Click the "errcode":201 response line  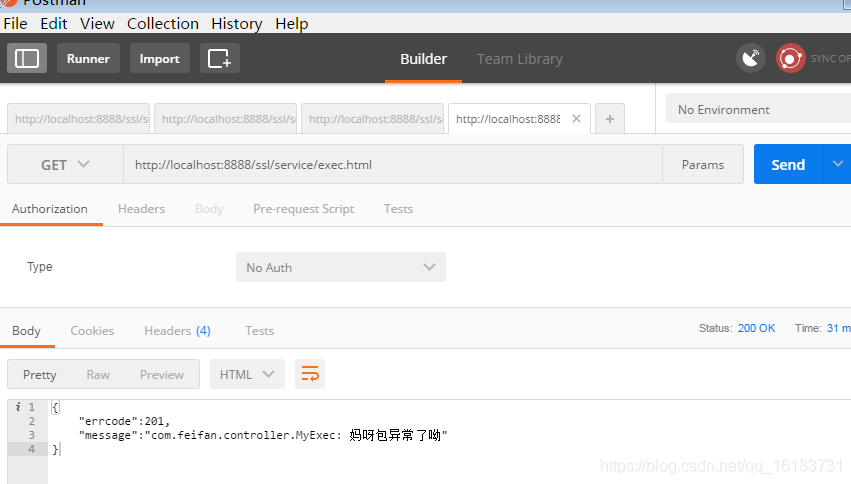[124, 421]
